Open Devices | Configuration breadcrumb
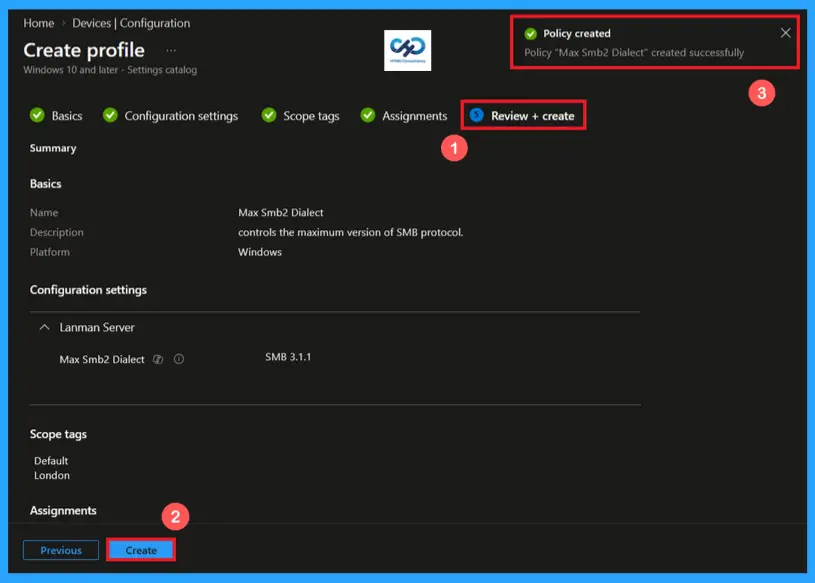The height and width of the screenshot is (583, 815). pos(131,23)
